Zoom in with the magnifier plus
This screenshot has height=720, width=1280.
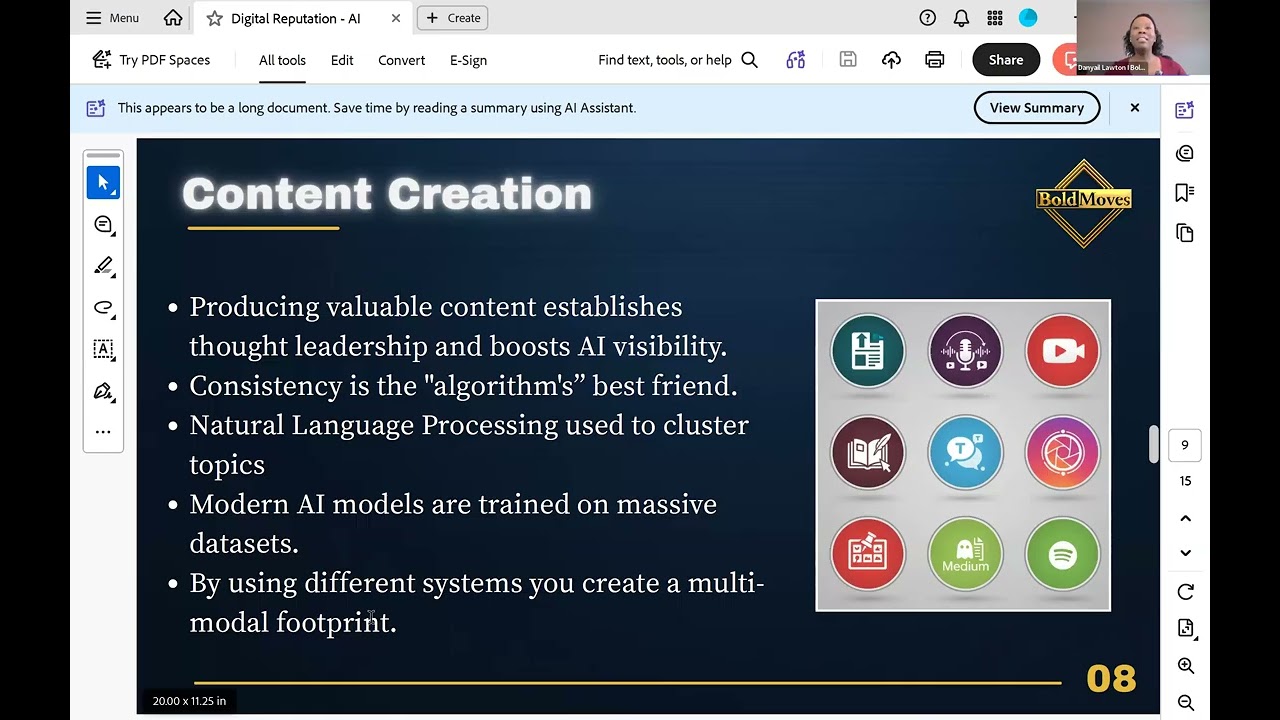click(1186, 666)
